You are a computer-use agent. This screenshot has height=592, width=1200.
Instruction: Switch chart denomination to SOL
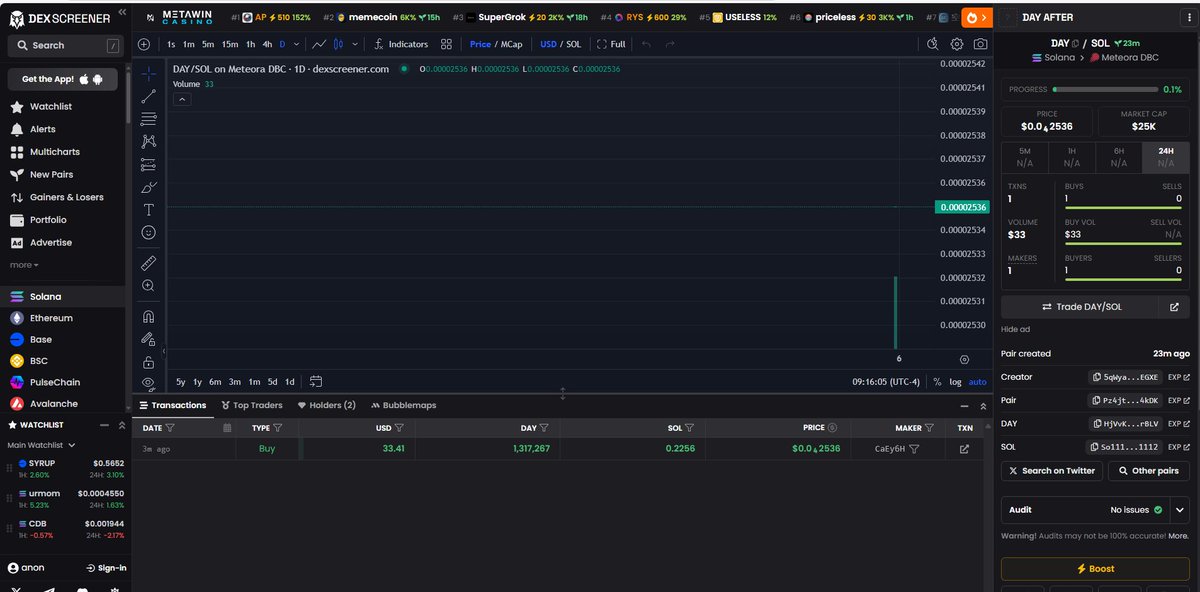[573, 44]
